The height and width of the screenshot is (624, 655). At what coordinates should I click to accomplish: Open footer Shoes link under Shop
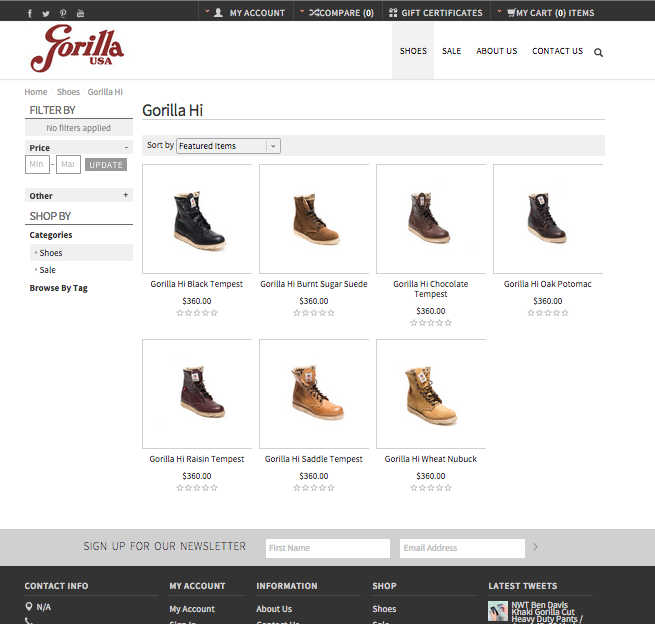point(384,609)
